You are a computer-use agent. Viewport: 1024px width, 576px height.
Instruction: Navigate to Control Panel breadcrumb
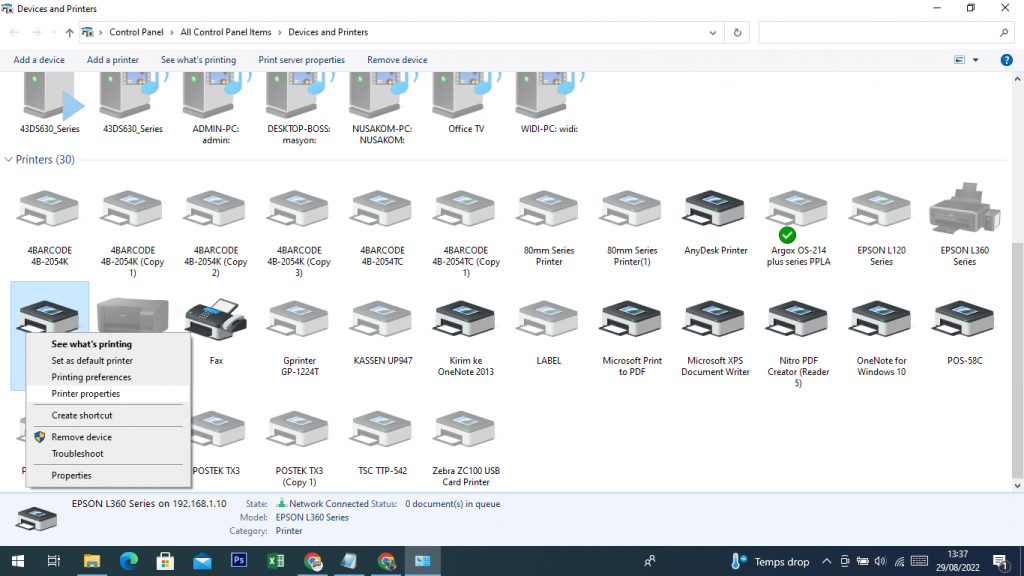tap(136, 32)
